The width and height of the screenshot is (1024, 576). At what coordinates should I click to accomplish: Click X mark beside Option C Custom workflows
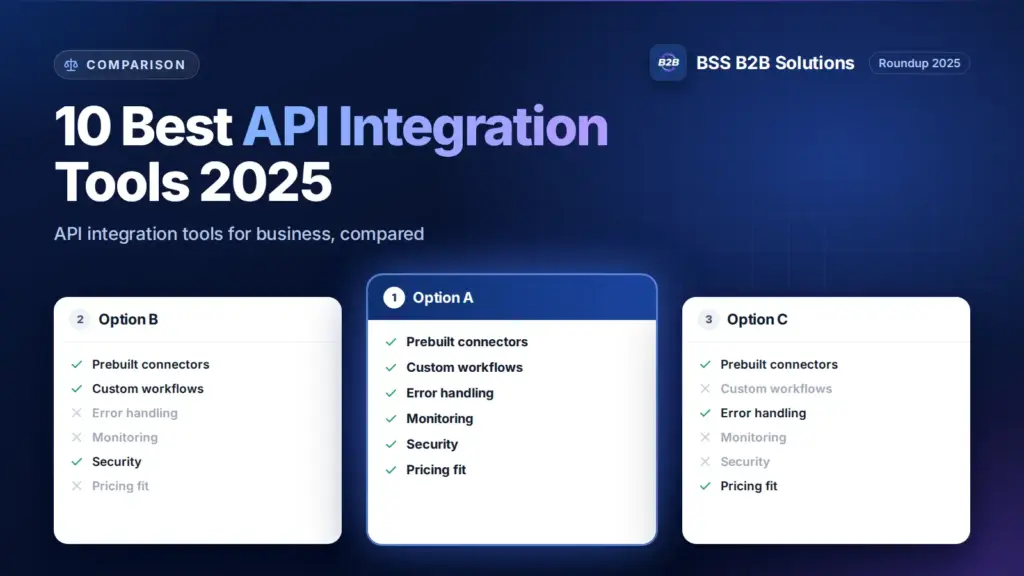click(705, 389)
